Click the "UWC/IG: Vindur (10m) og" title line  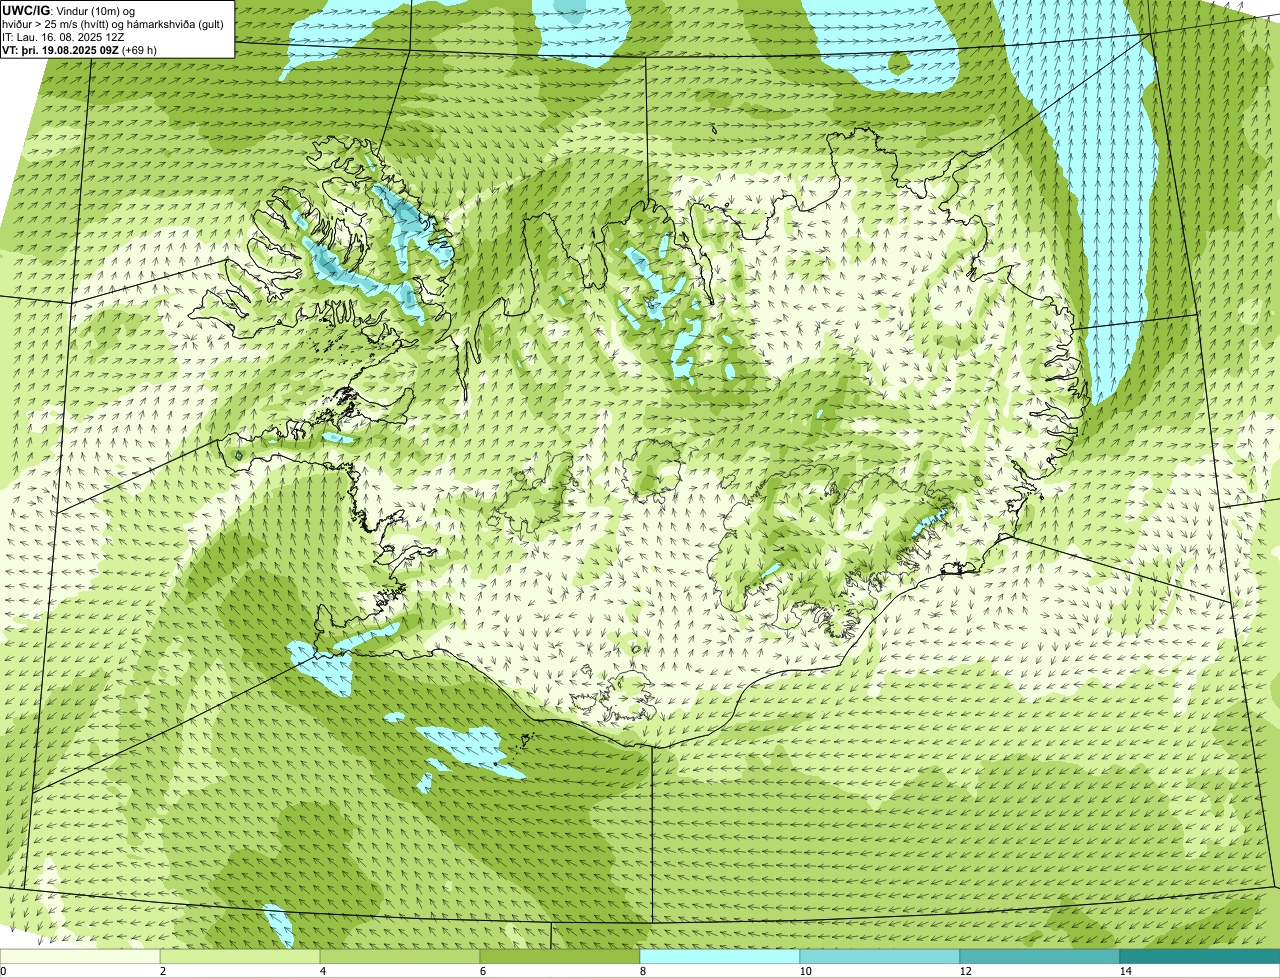coord(69,10)
